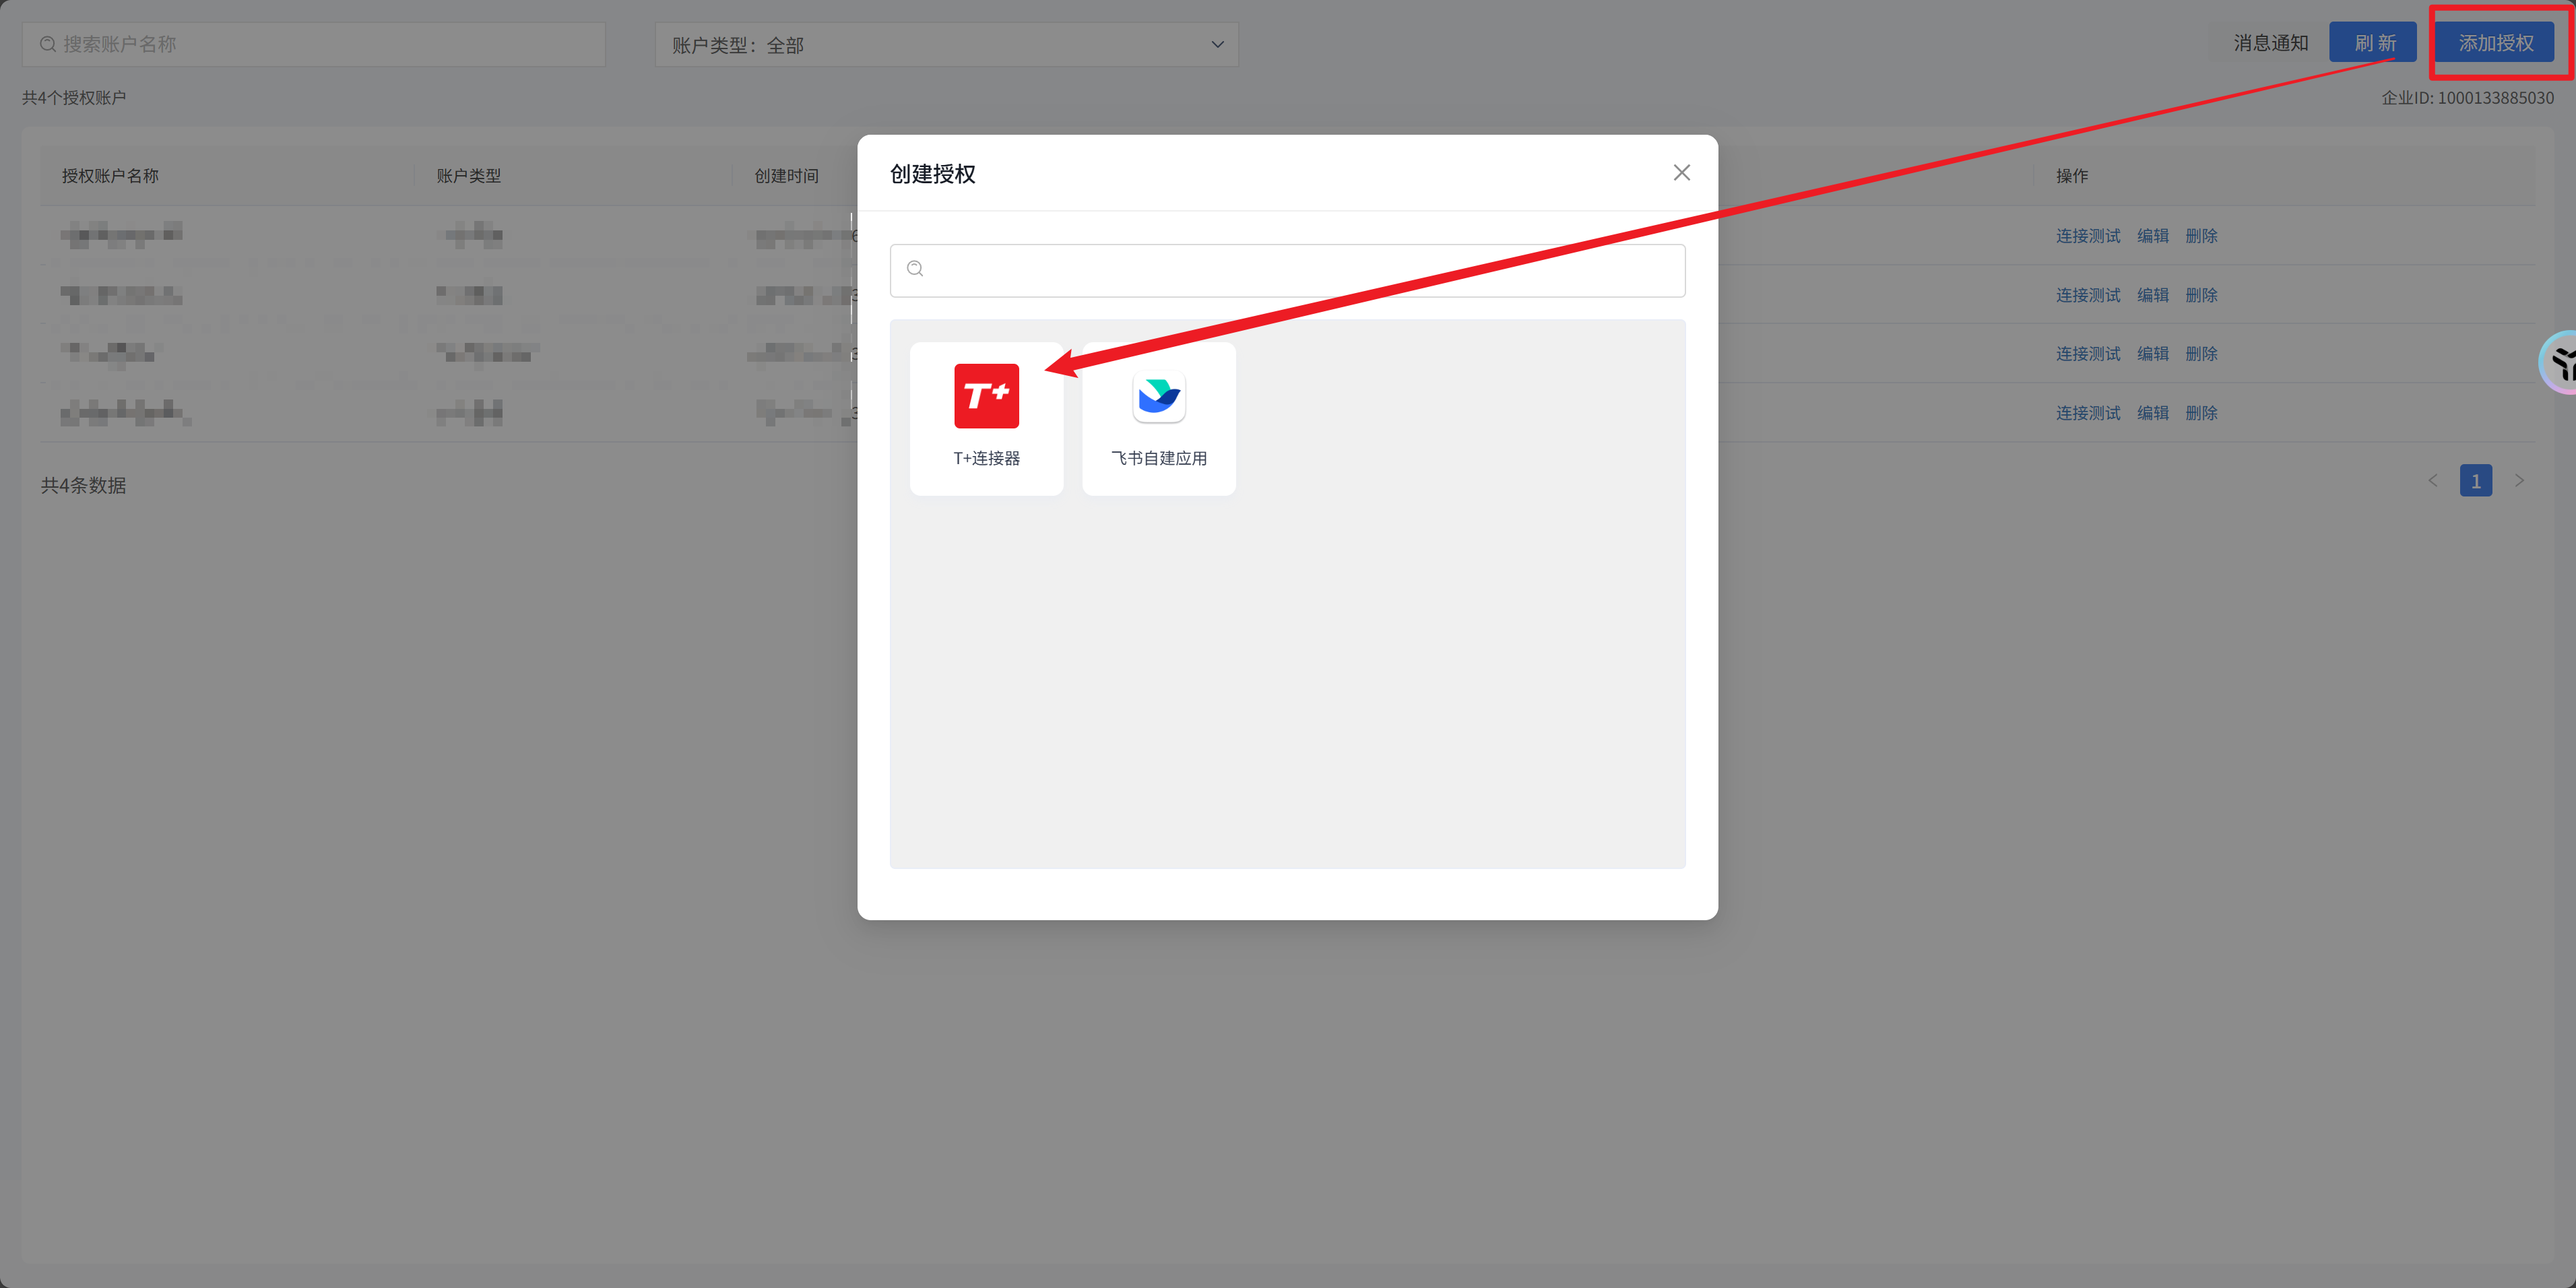Click 连接测试 in the fourth row

point(2087,413)
